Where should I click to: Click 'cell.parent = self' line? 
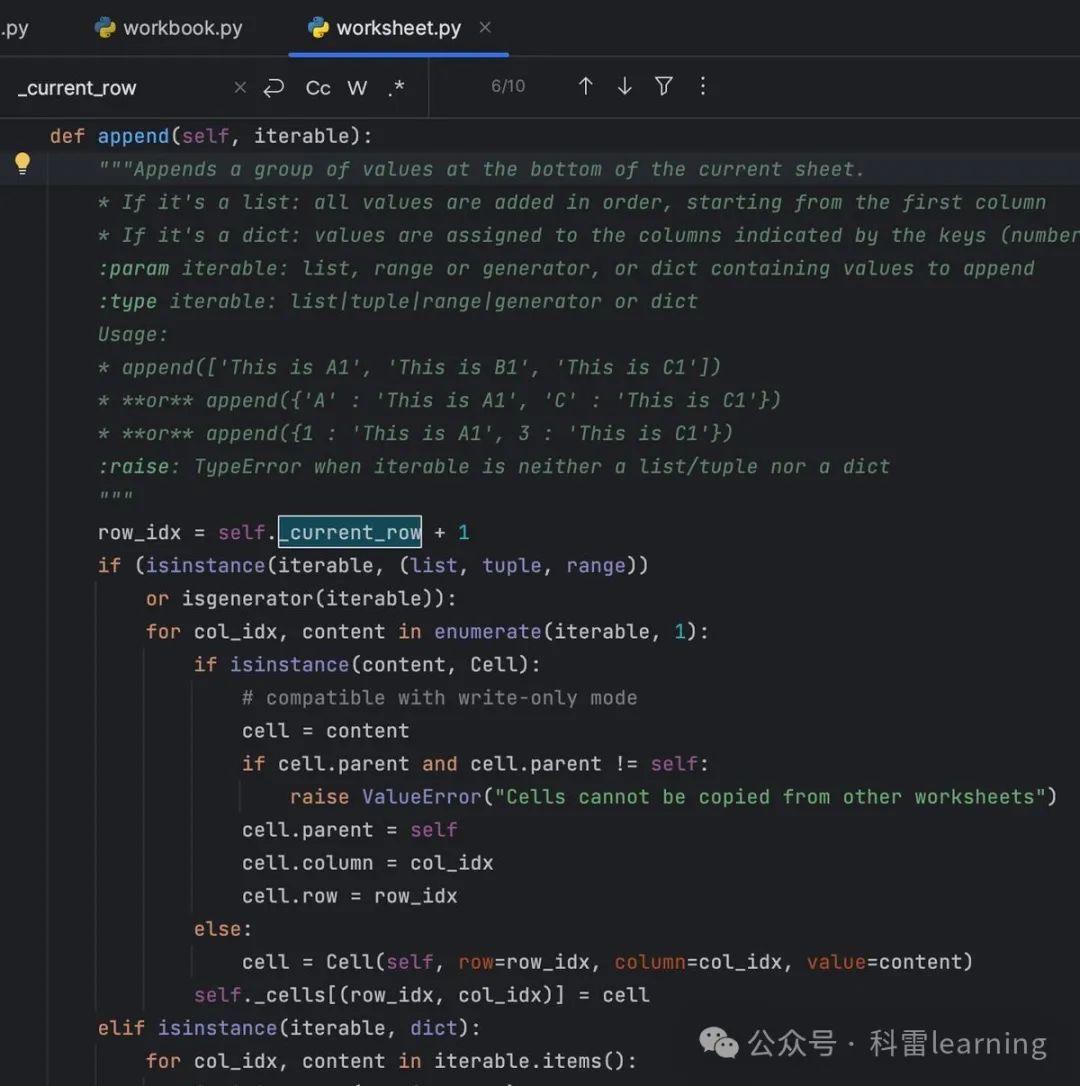point(349,830)
